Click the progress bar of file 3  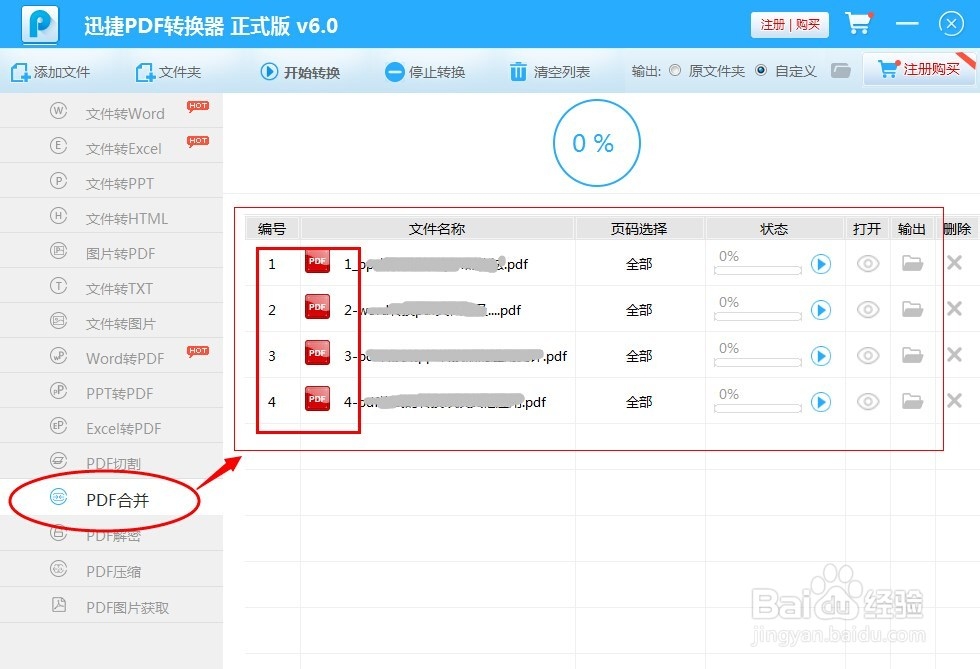pos(758,363)
